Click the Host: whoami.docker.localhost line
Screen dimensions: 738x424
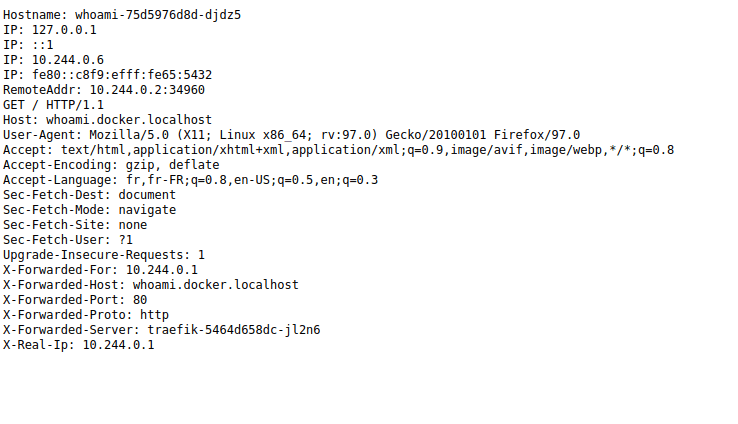pos(107,120)
